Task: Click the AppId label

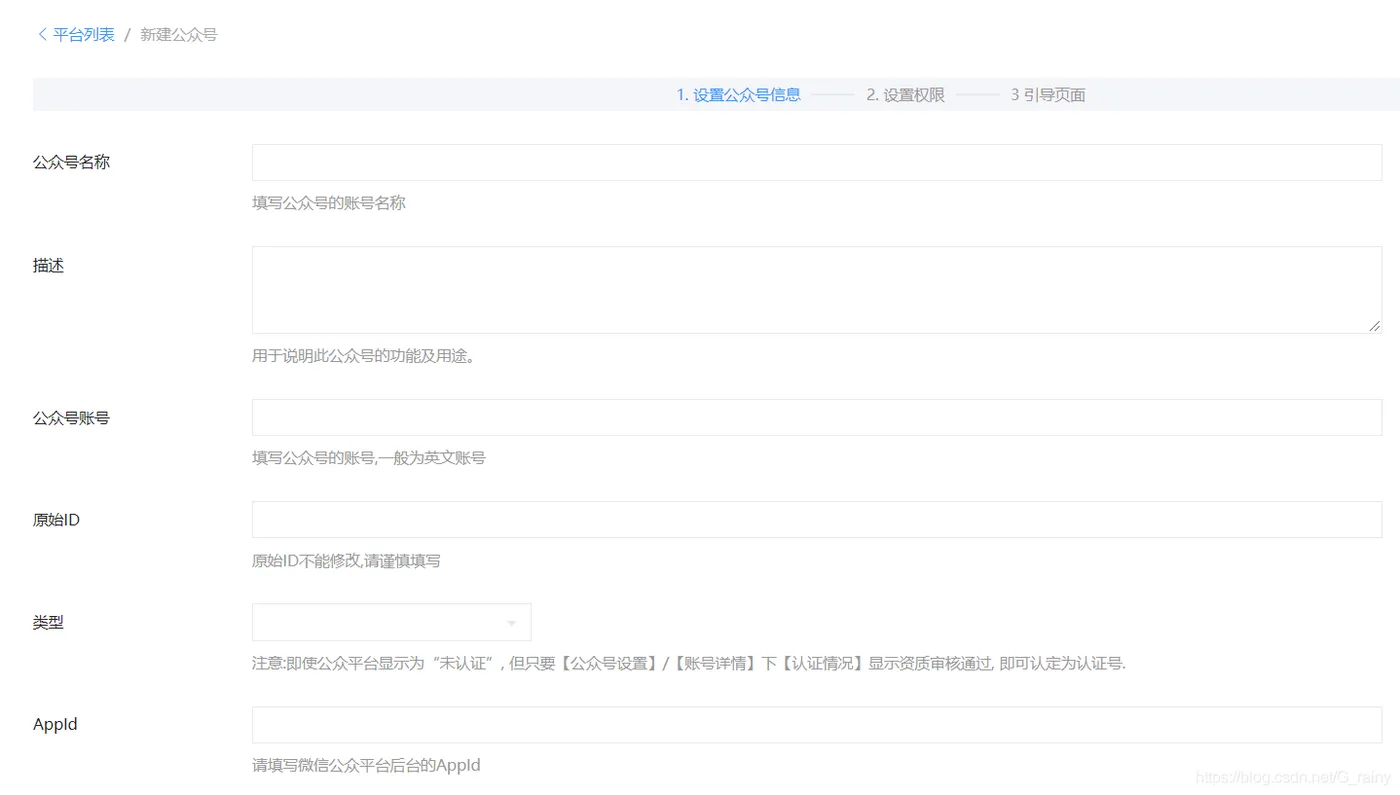Action: (55, 725)
